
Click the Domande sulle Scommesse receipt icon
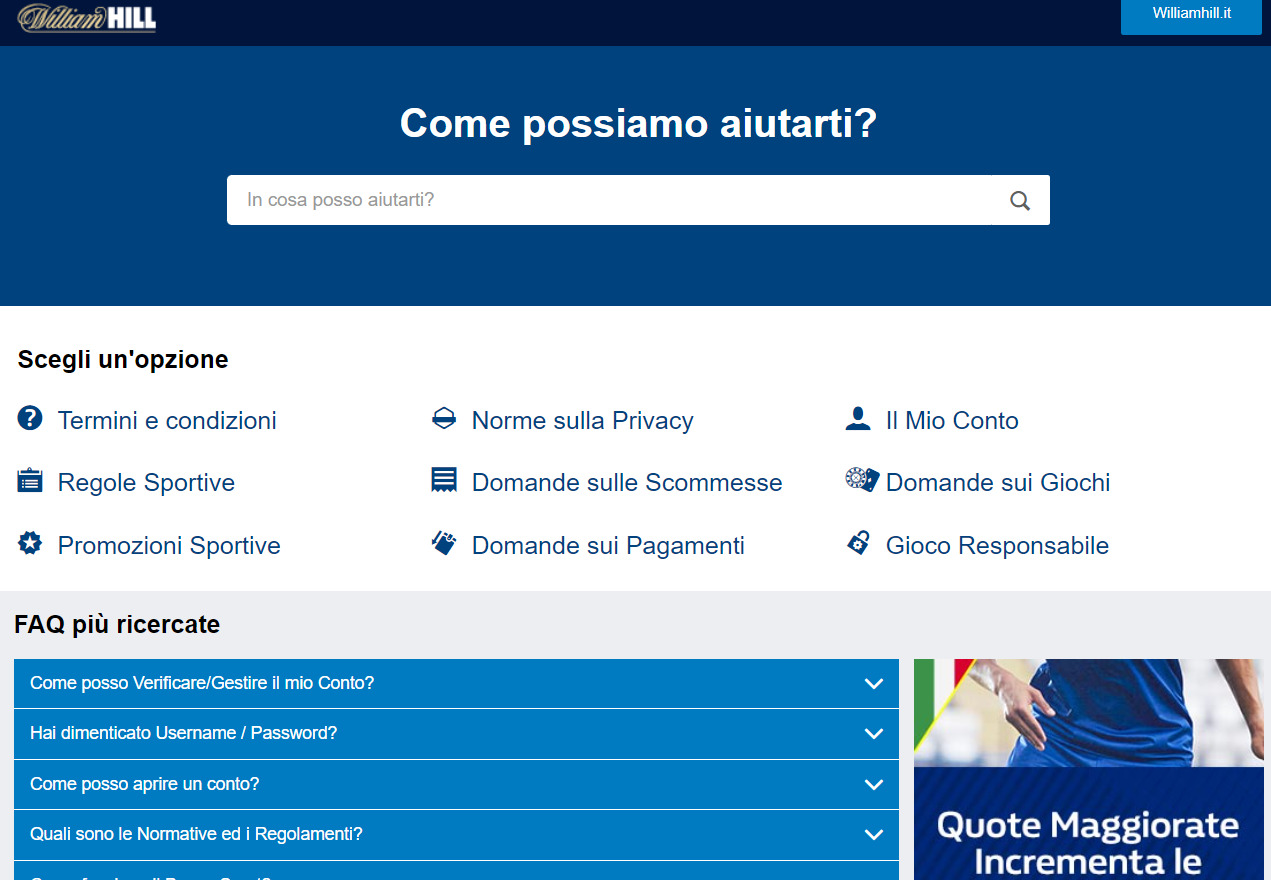[444, 480]
